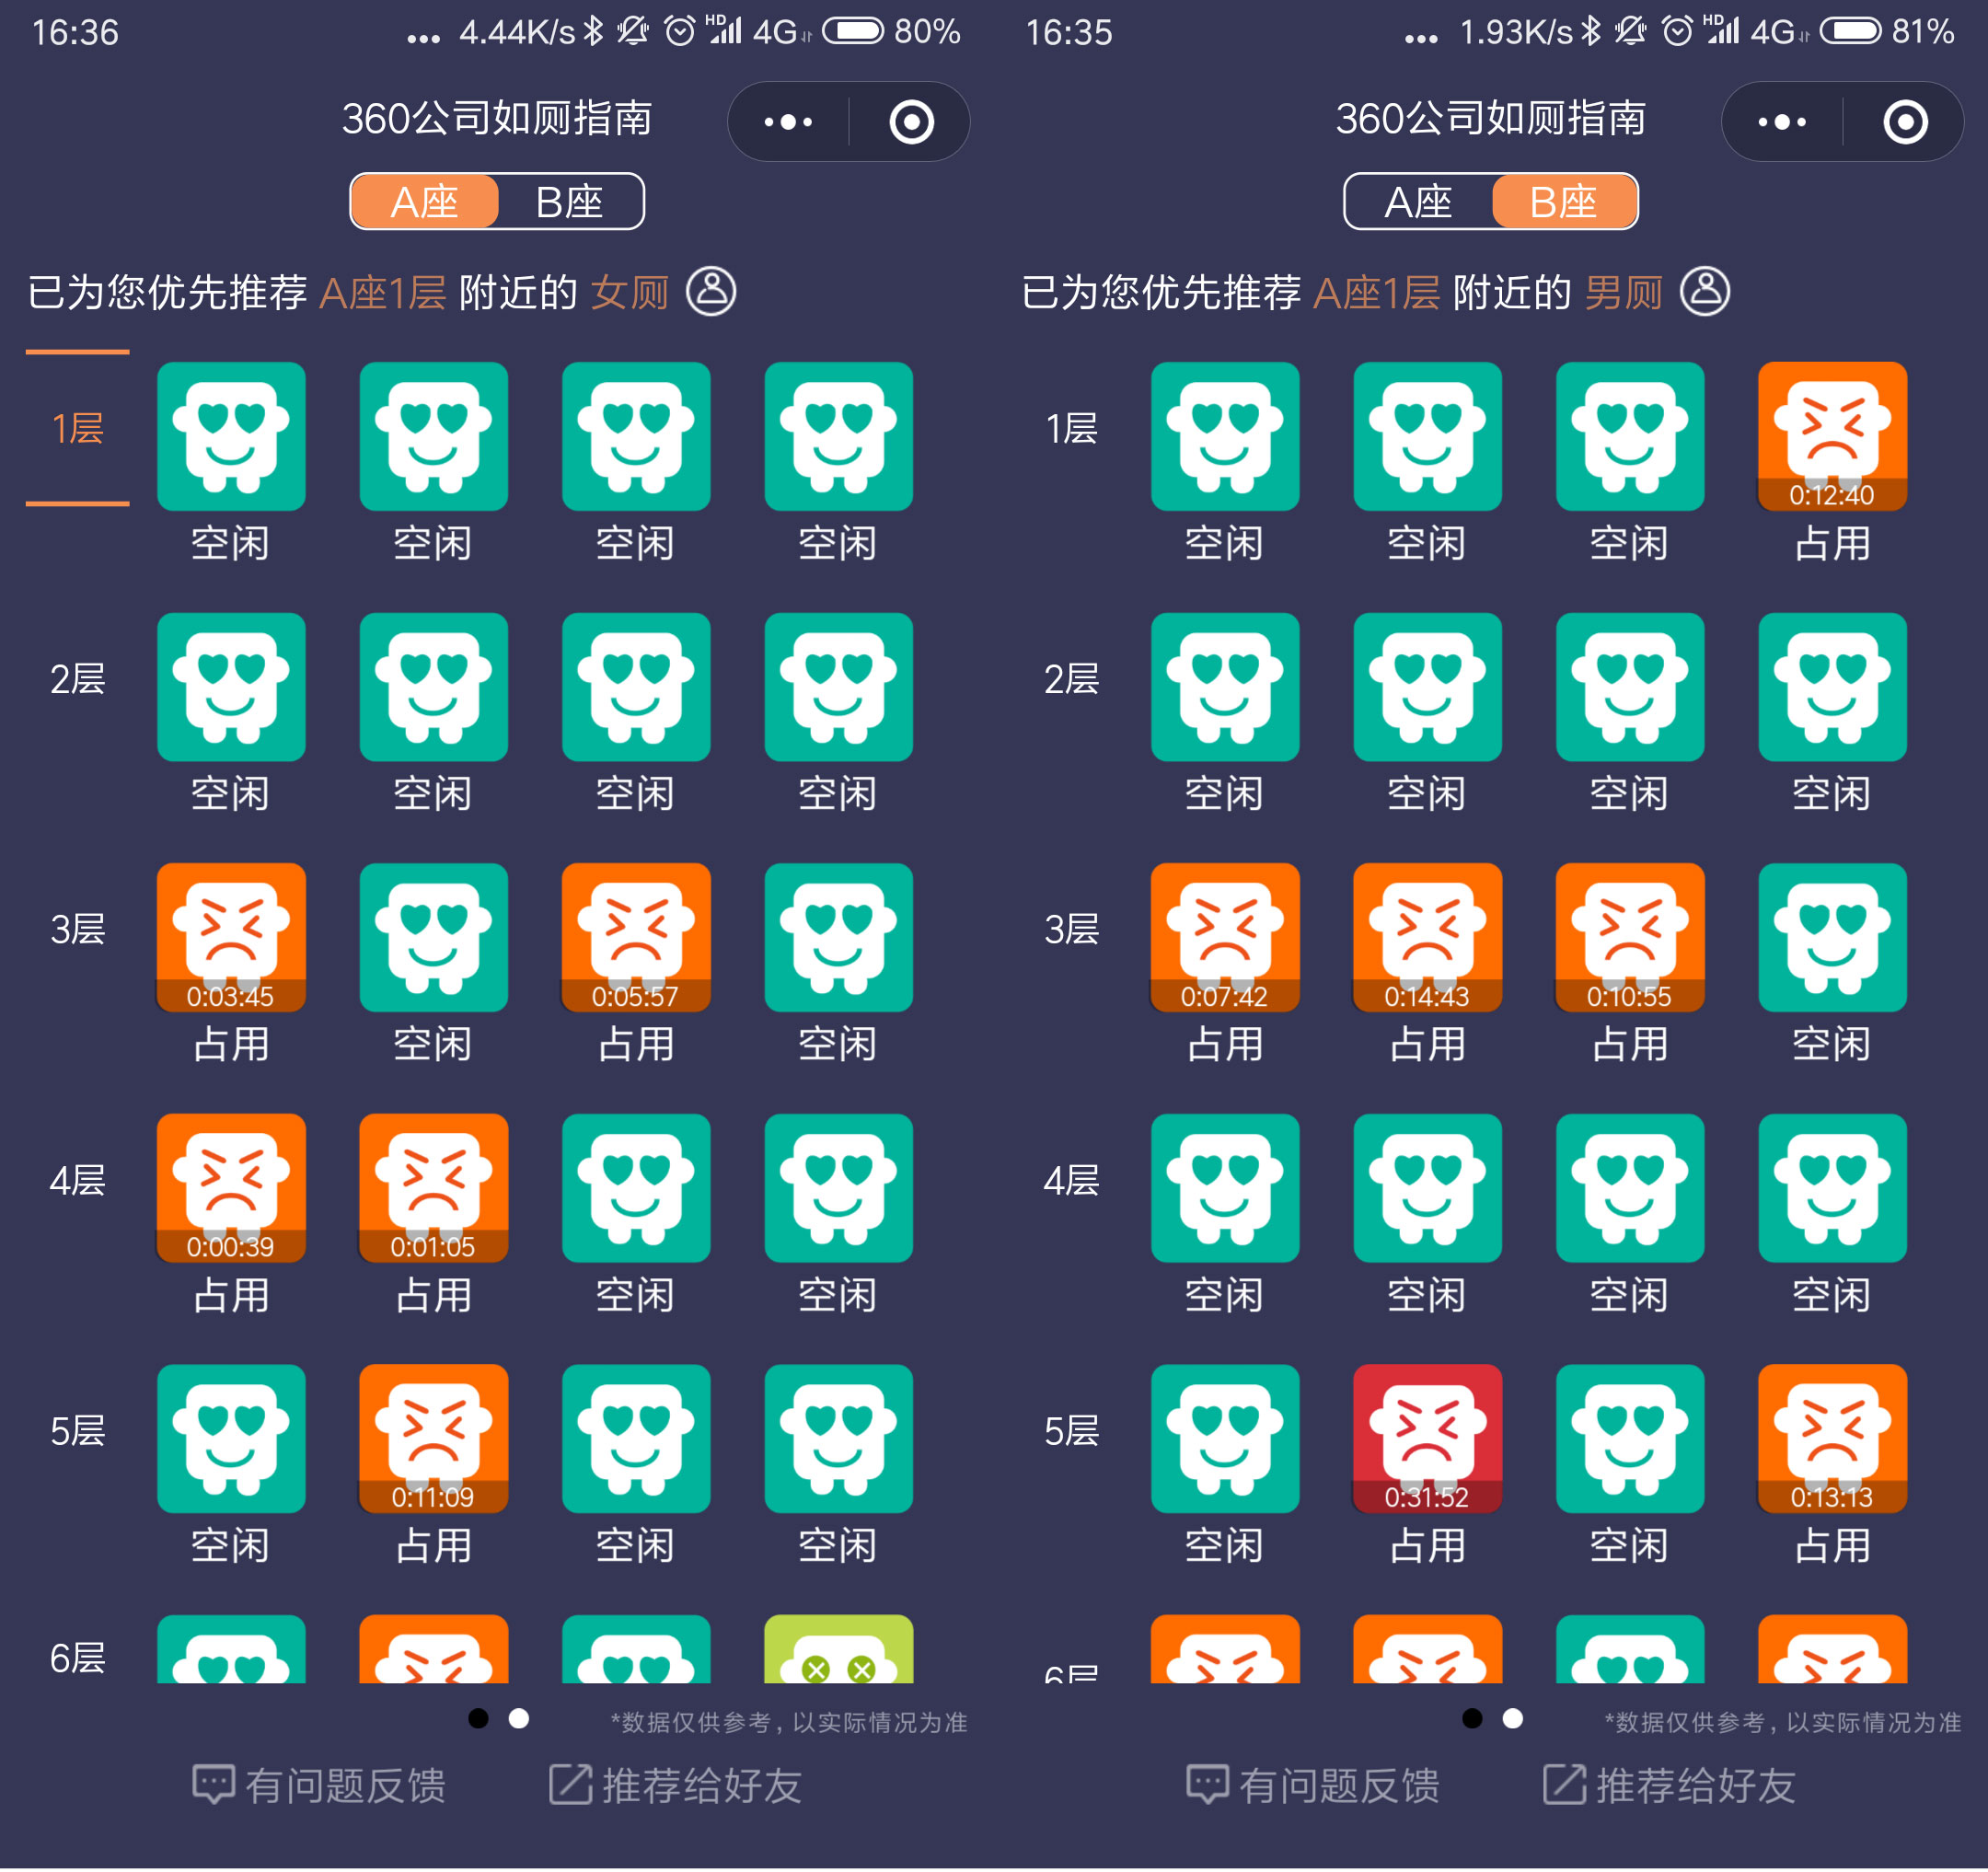The height and width of the screenshot is (1872, 1988).
Task: Tap the alarm clock icon in left status bar
Action: [680, 31]
